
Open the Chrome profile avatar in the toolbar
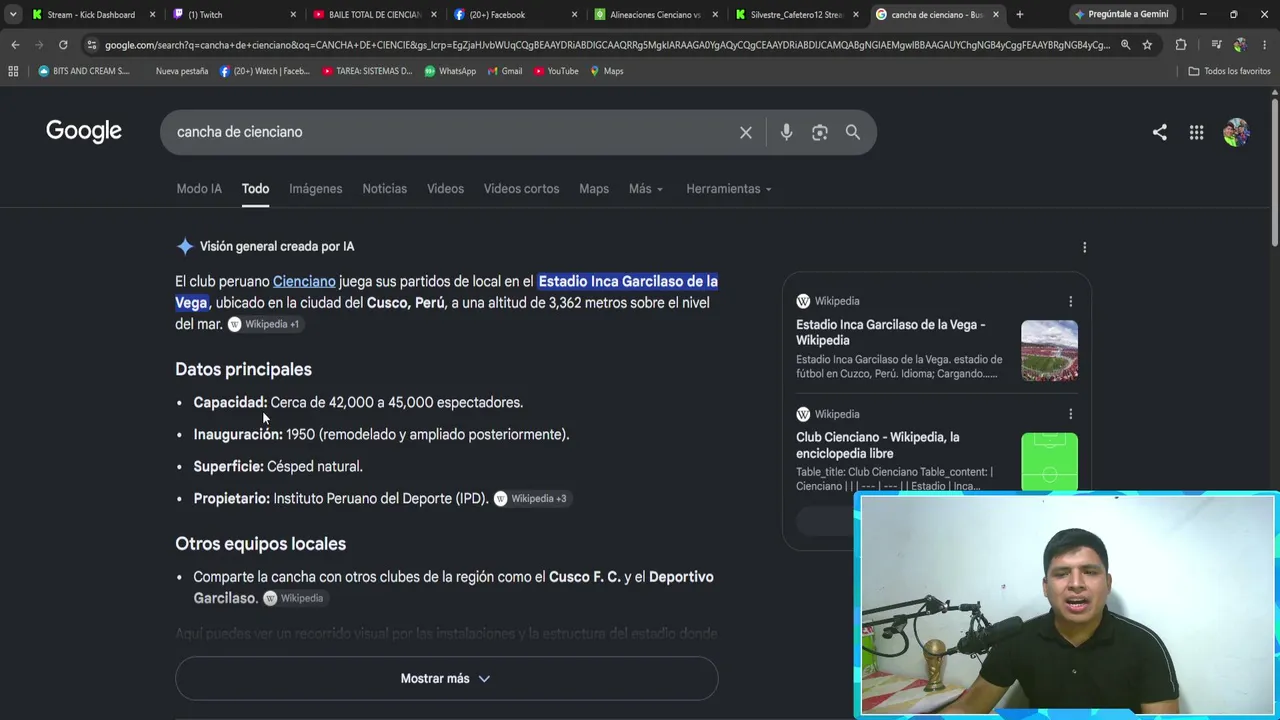(1240, 45)
